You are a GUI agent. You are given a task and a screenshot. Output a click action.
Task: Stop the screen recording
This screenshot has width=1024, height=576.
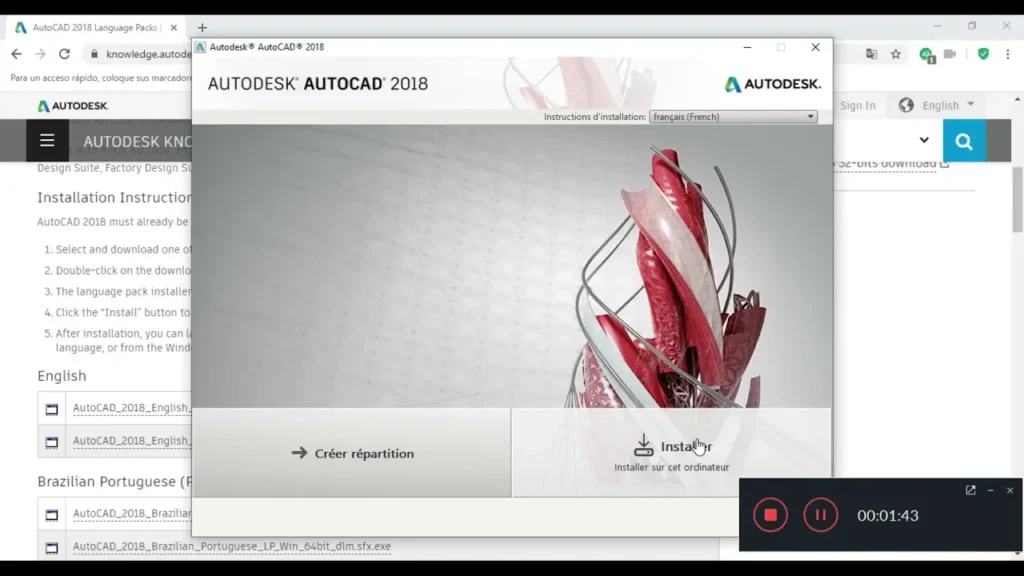pyautogui.click(x=770, y=515)
